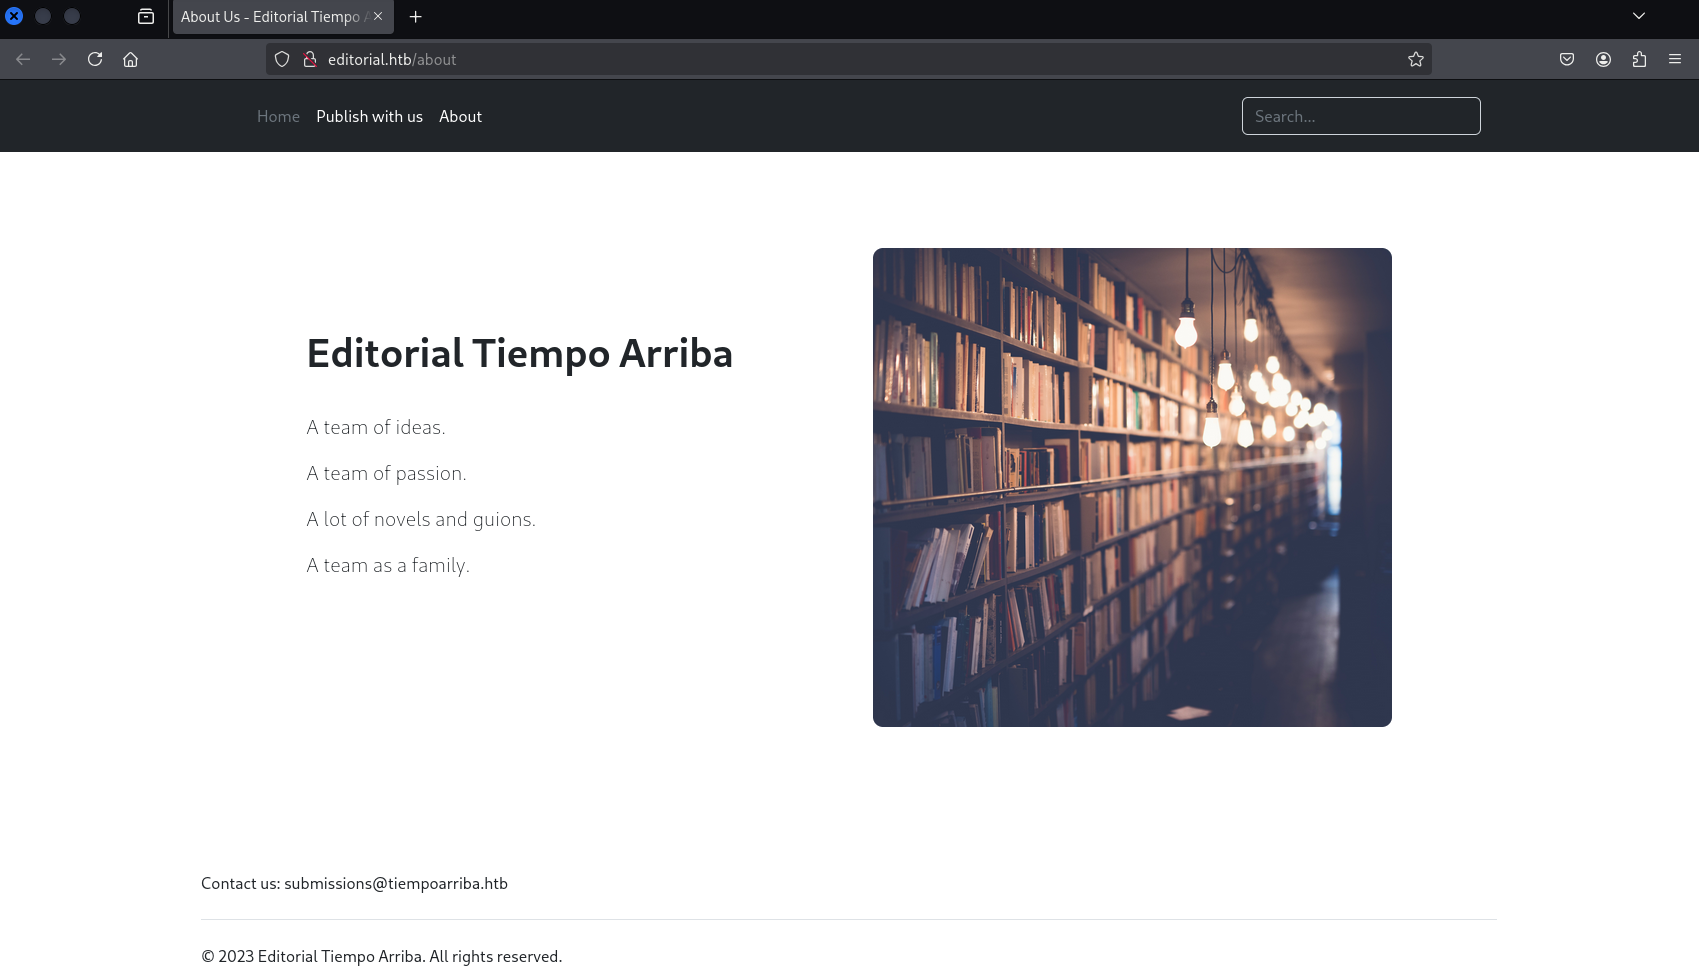Go to the Home navigation link
1699x974 pixels.
[278, 117]
